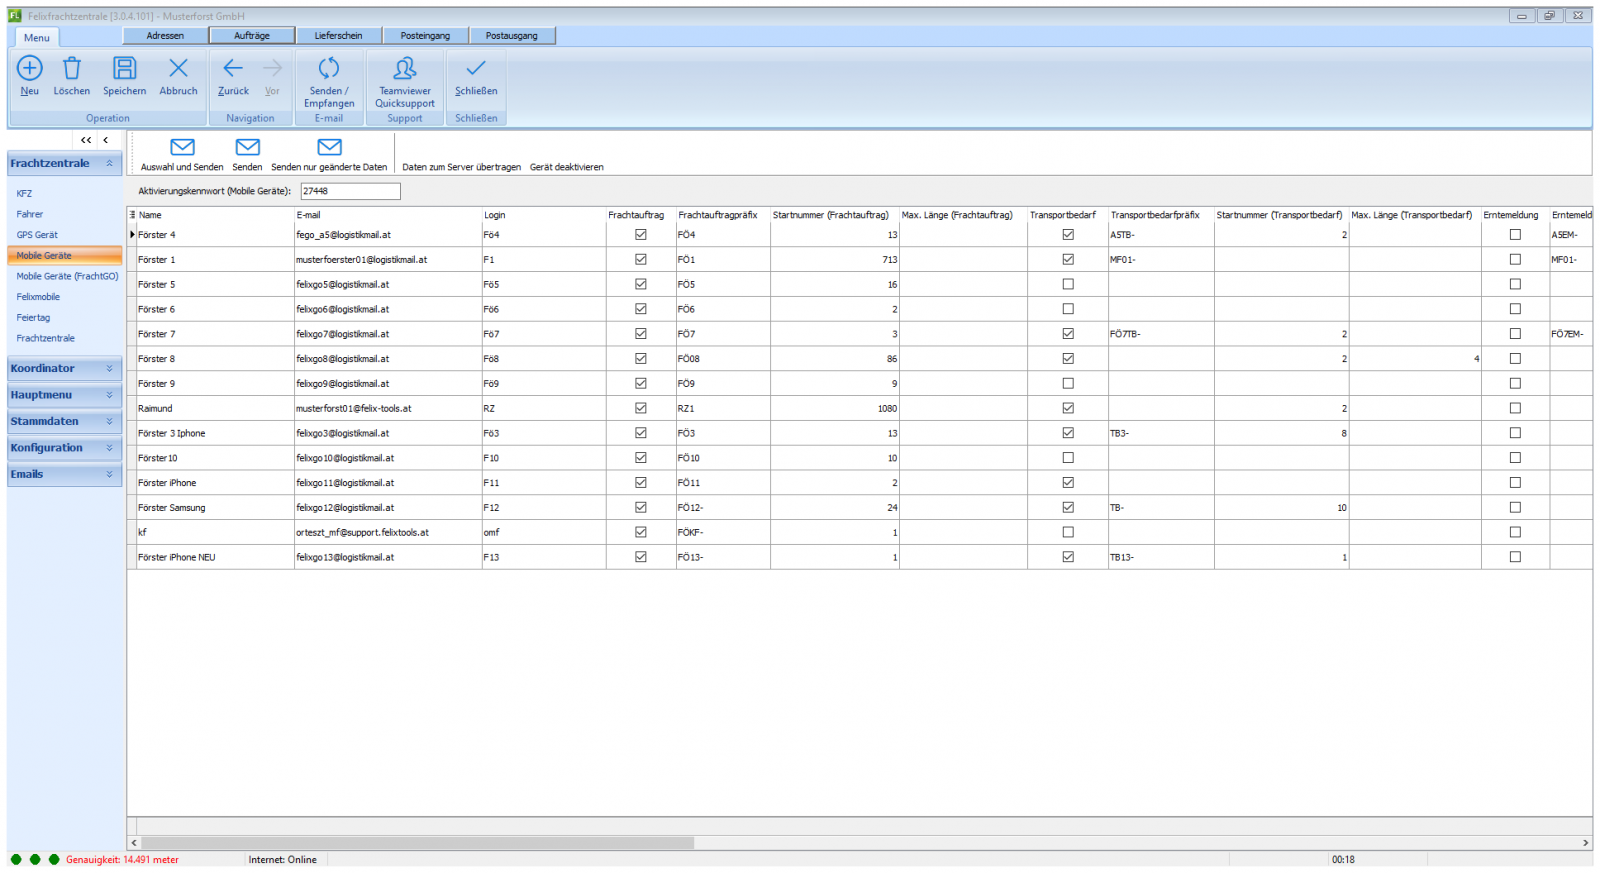
Task: Cancel using the Abbruch X icon
Action: click(x=178, y=69)
